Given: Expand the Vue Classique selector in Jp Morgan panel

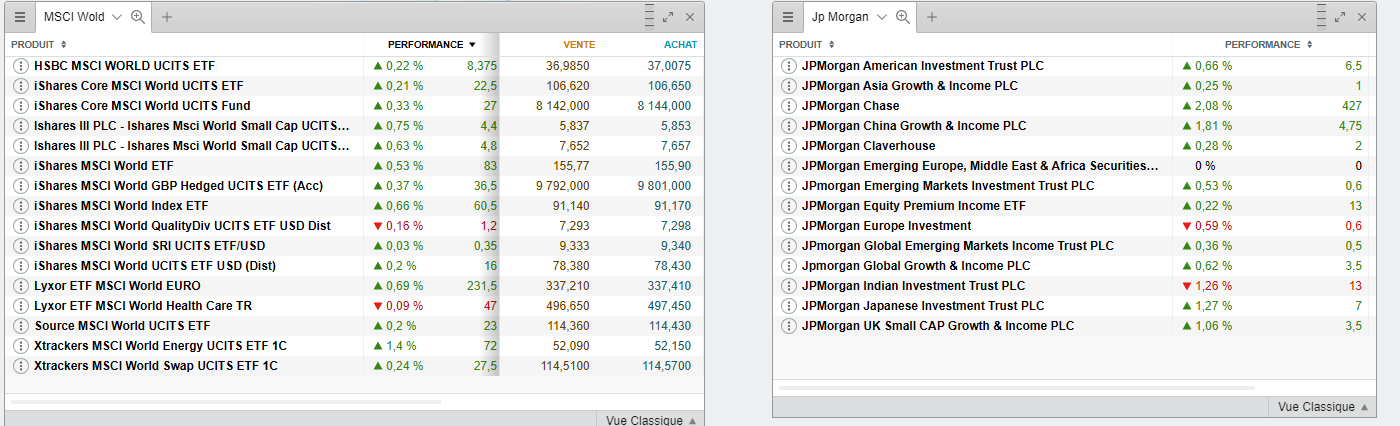Looking at the screenshot, I should point(1322,407).
